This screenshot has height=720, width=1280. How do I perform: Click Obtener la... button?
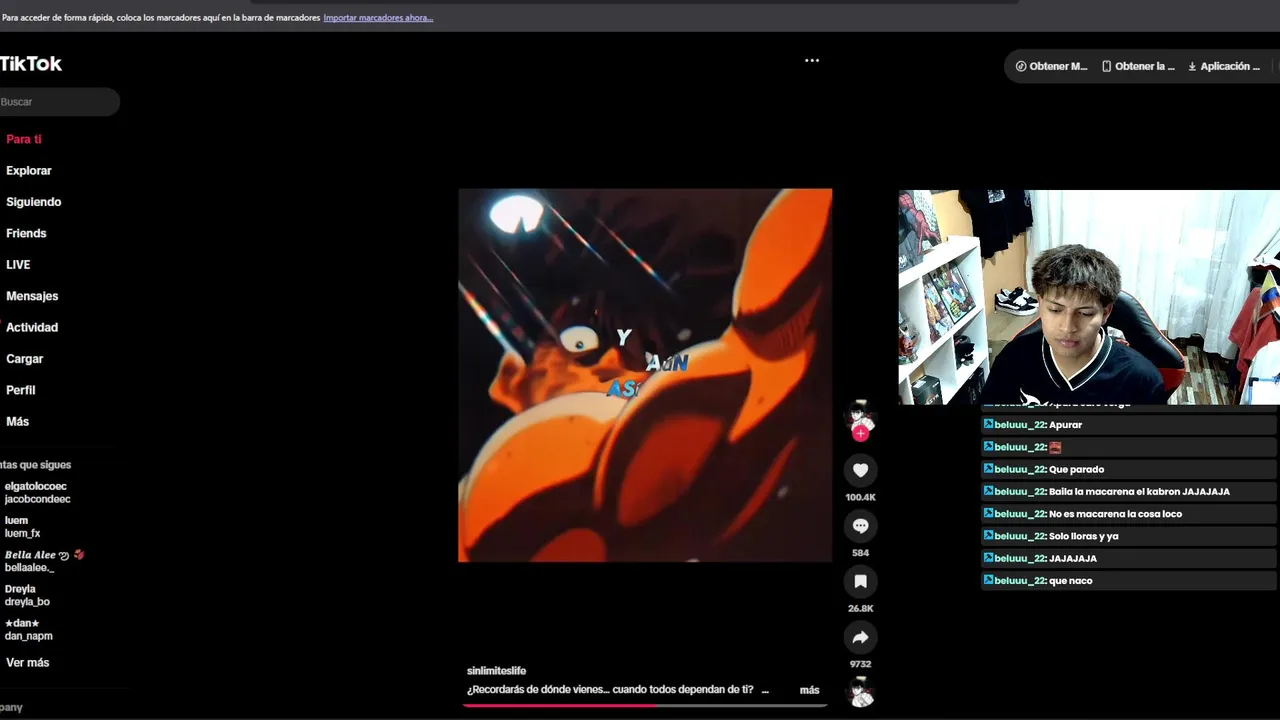[1138, 66]
